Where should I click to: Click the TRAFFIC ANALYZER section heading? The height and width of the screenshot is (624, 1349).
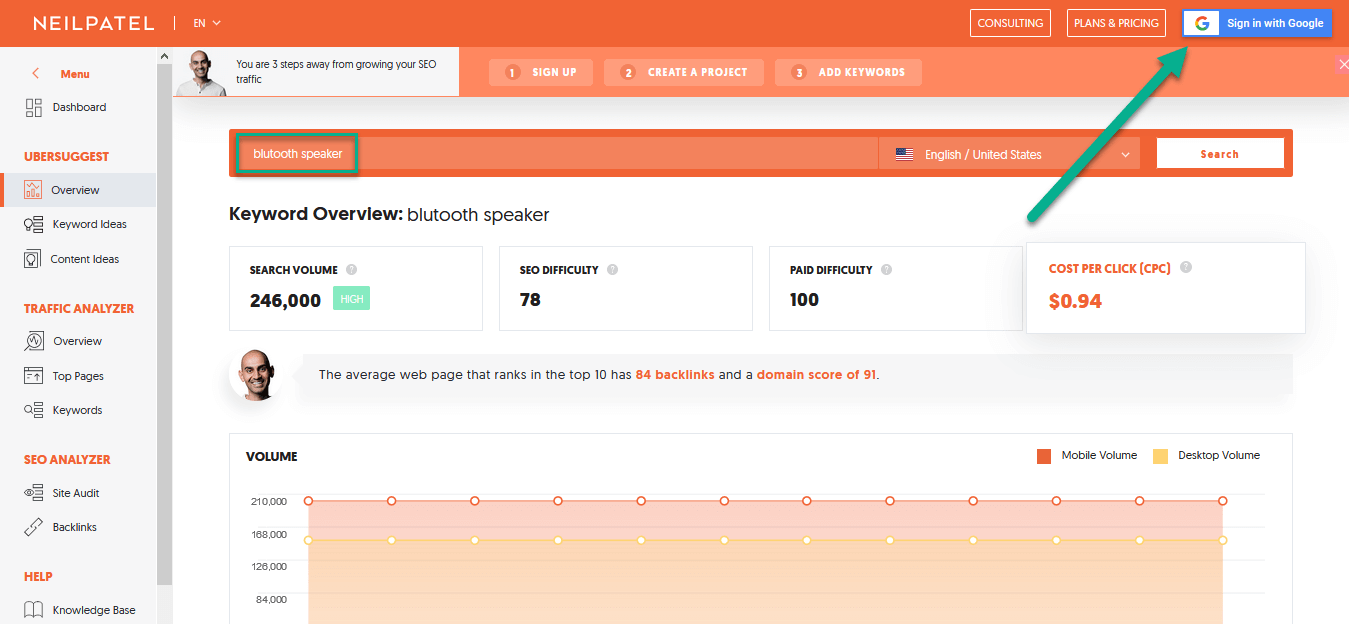click(79, 309)
